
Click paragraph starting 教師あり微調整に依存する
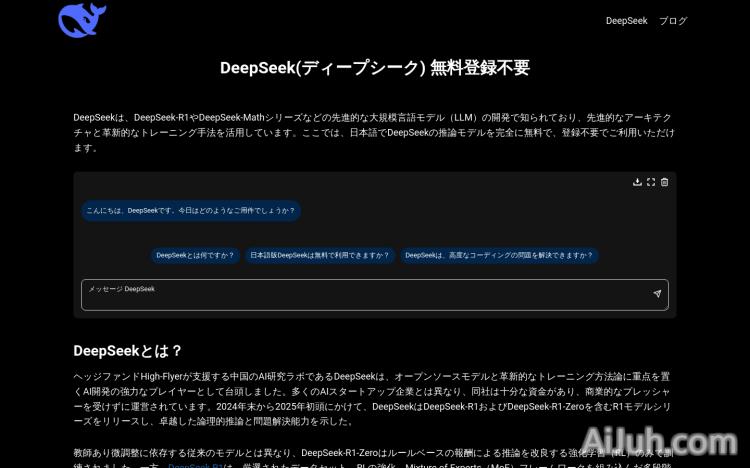[x=375, y=458]
